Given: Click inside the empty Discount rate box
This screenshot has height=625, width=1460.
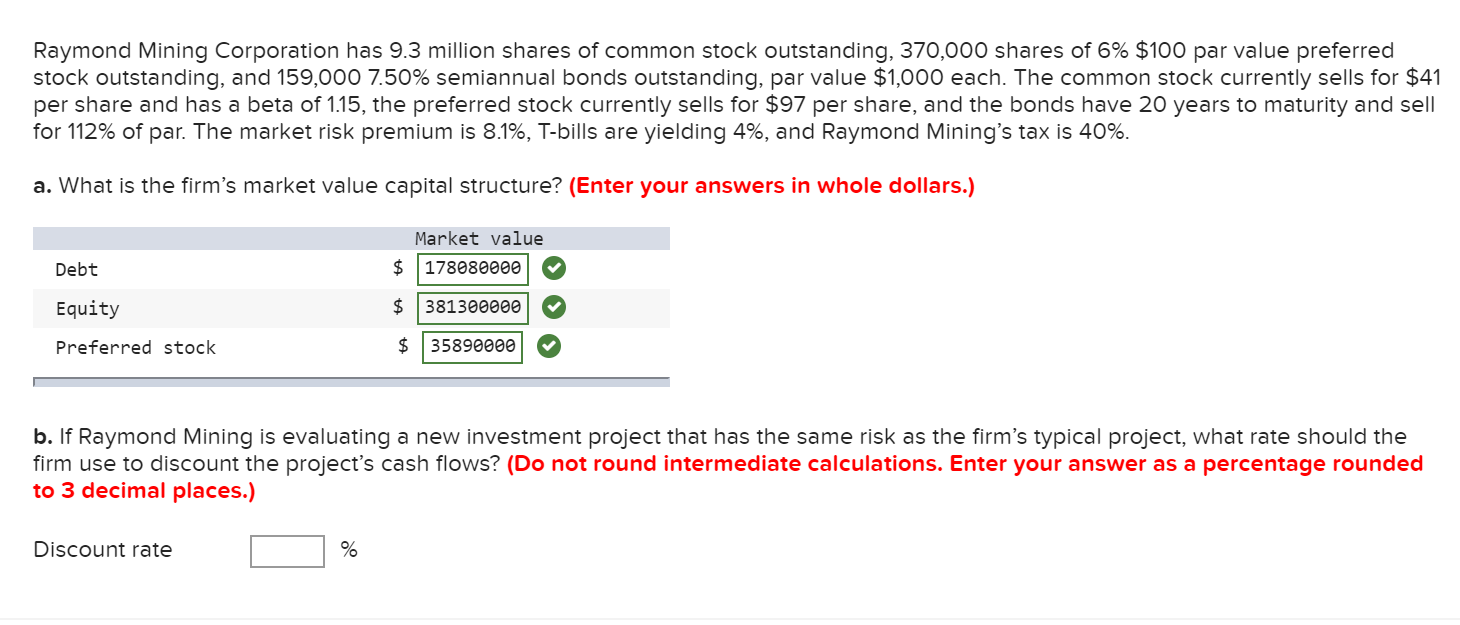Looking at the screenshot, I should [286, 550].
